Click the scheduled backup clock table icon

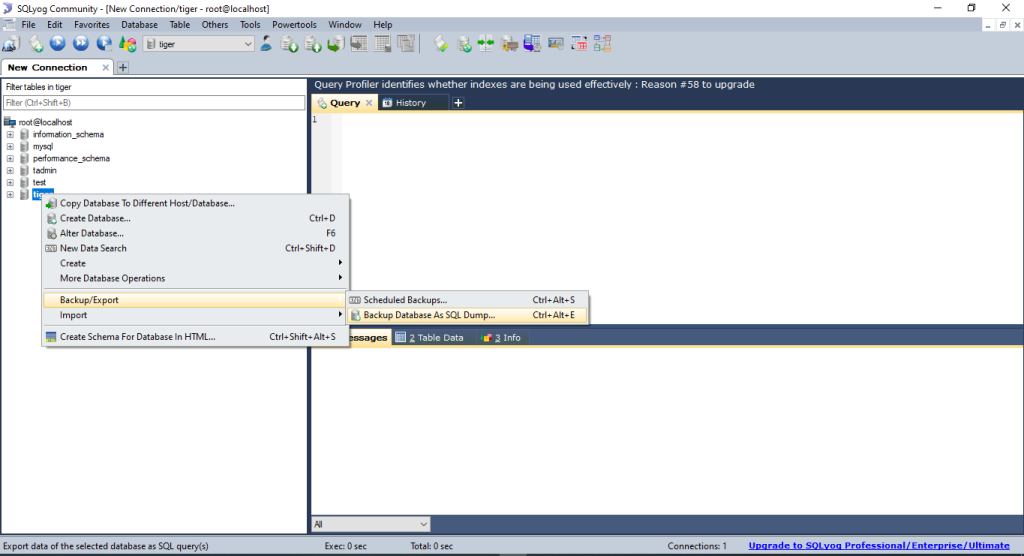click(x=532, y=44)
